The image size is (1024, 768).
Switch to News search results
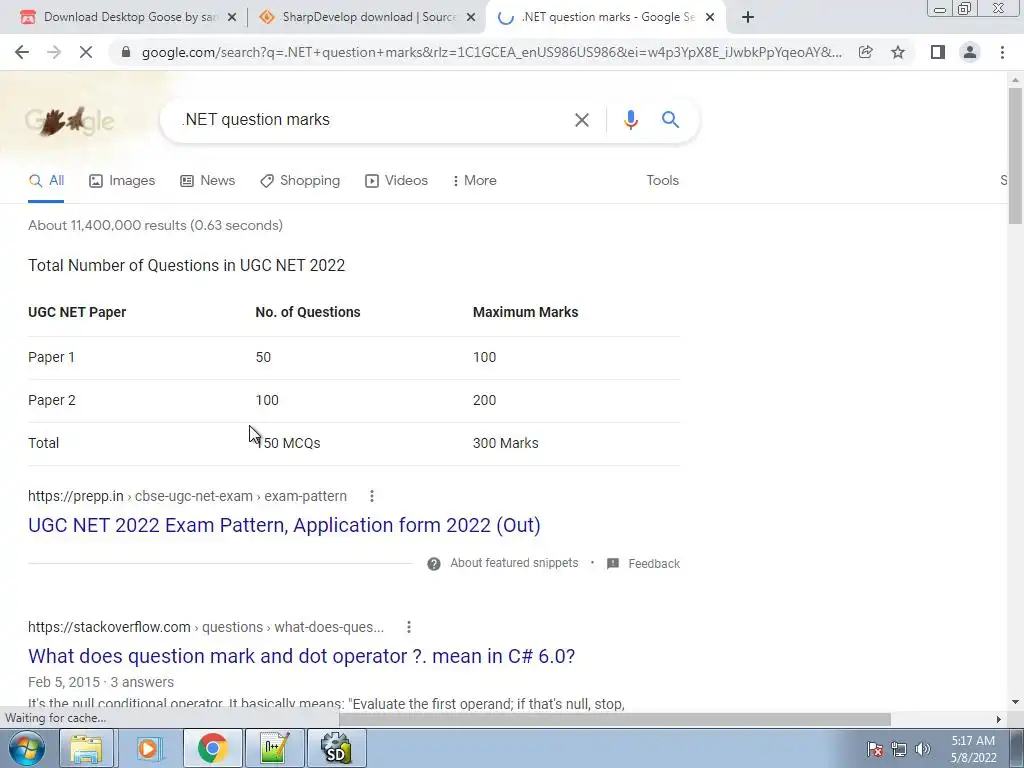tap(208, 181)
